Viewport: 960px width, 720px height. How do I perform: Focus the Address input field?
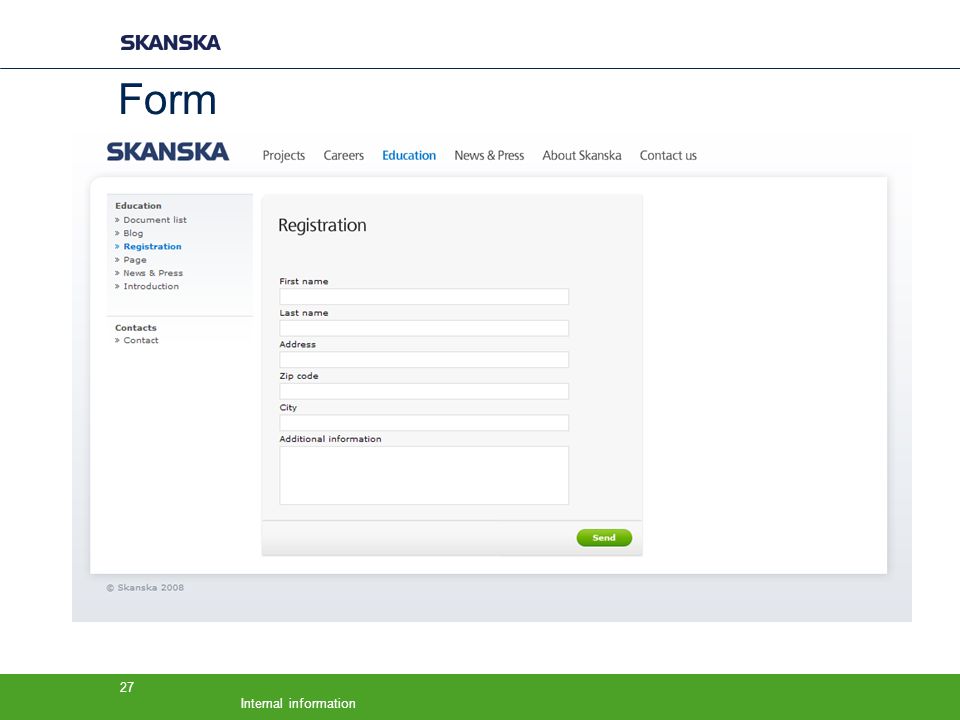[424, 359]
